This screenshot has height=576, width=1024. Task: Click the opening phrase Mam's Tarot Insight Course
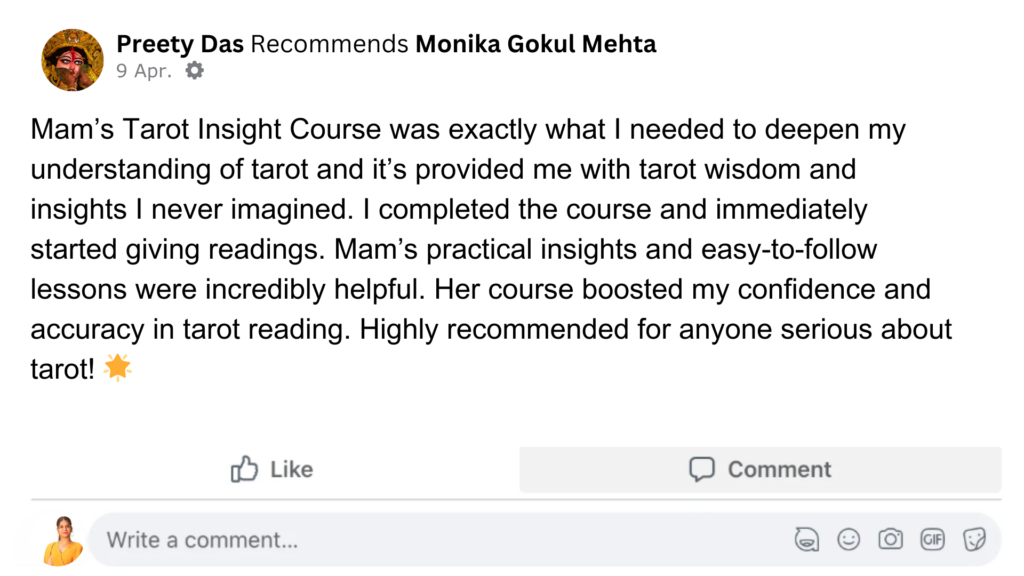[207, 130]
